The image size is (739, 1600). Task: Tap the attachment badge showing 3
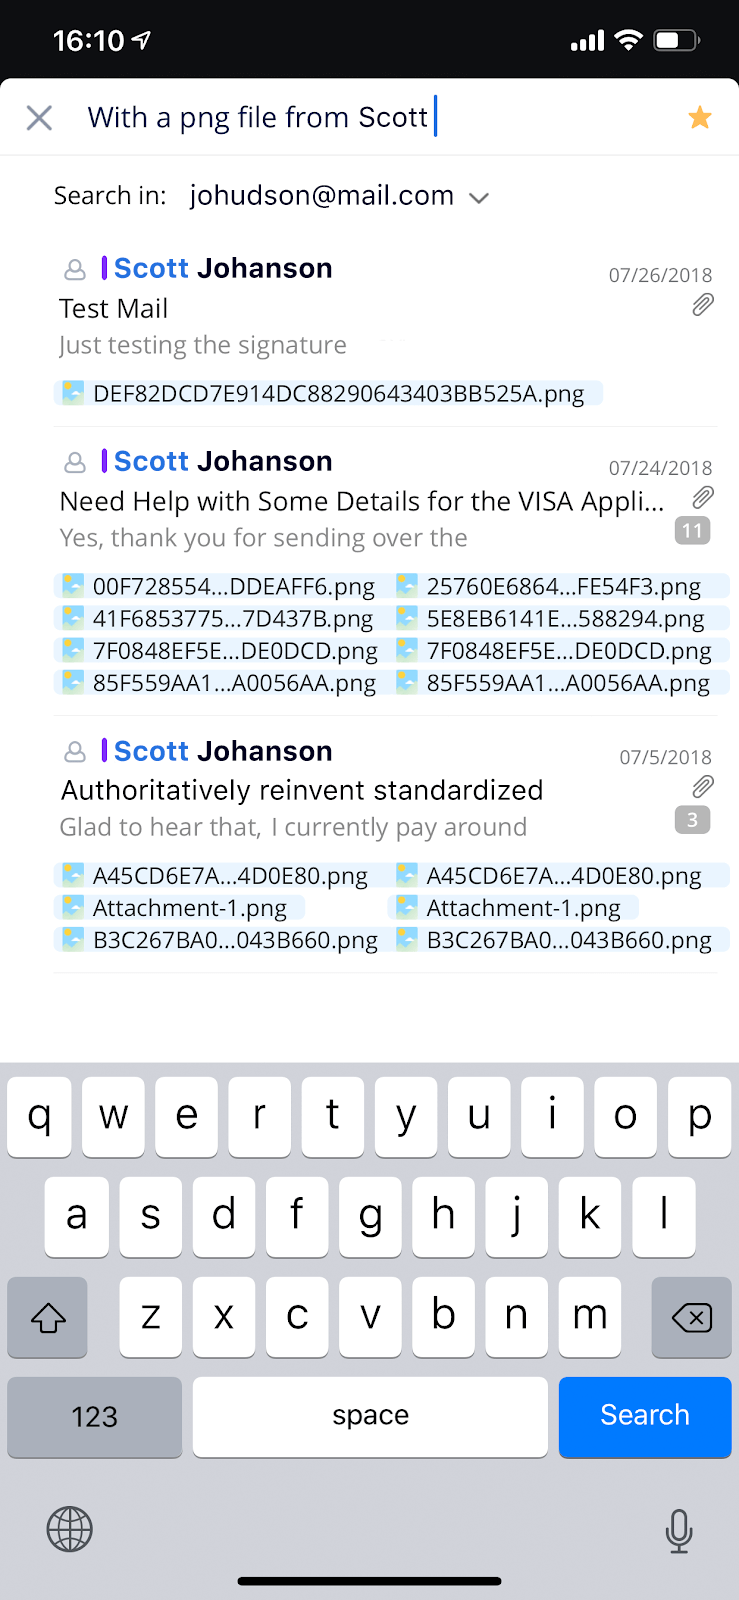[x=692, y=819]
